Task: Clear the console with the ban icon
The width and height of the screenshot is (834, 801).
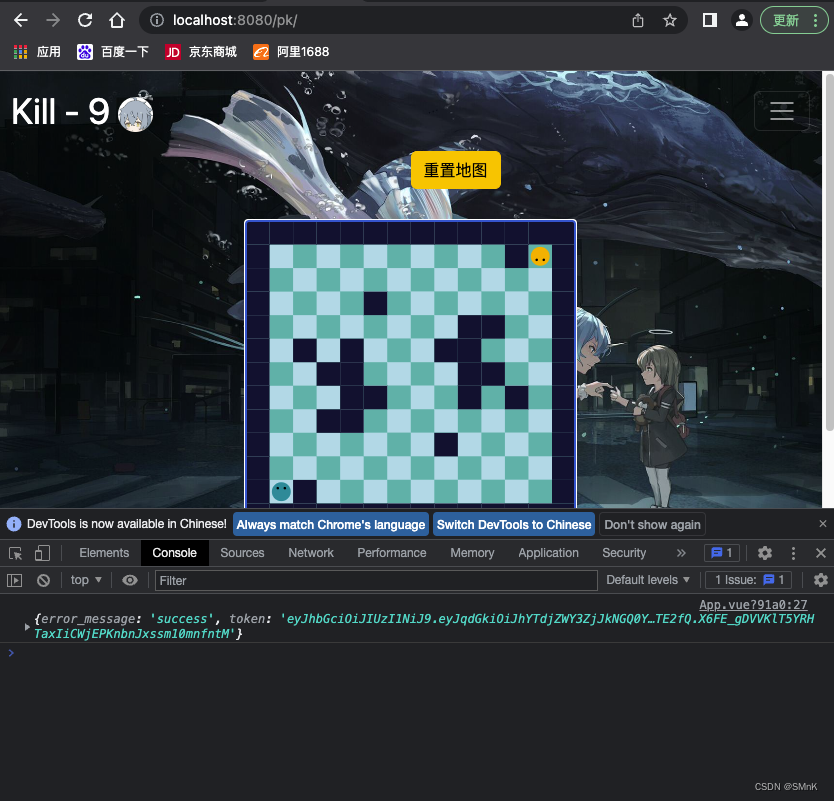Action: point(44,580)
